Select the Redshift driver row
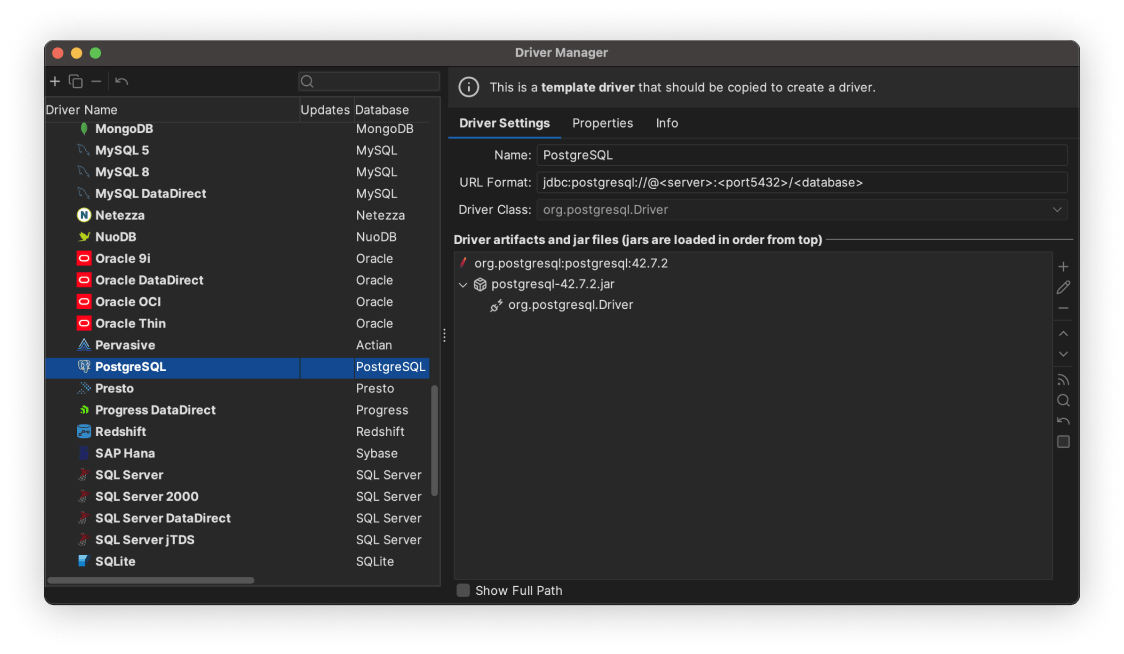 [237, 432]
